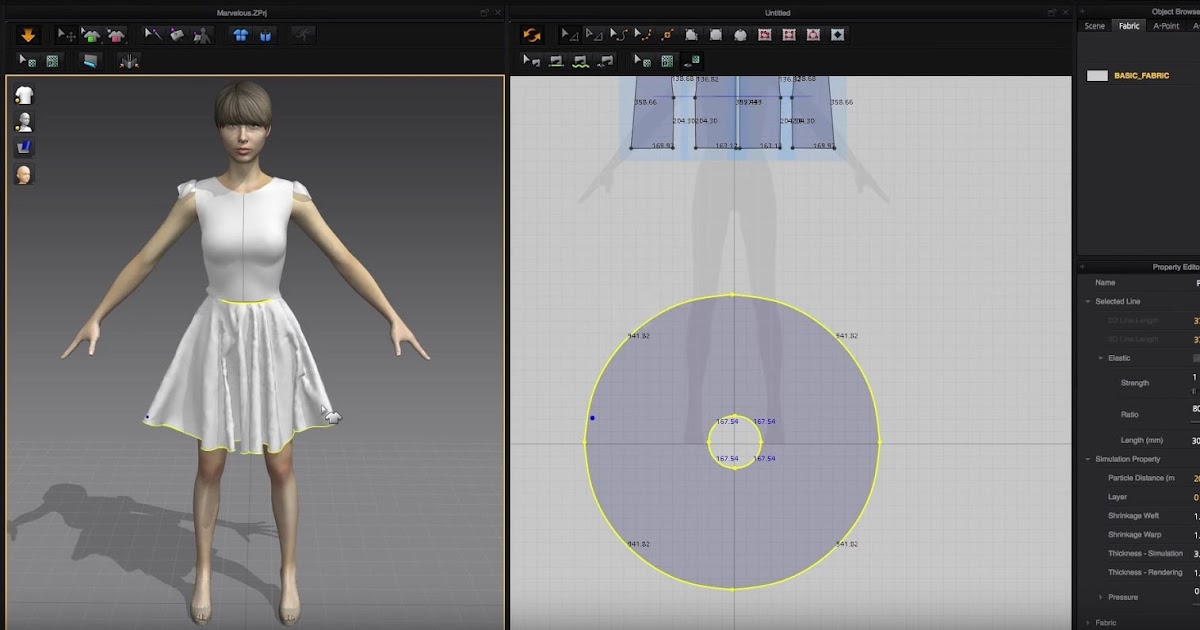Select the Rectangle pattern tool
The height and width of the screenshot is (630, 1200).
[716, 37]
